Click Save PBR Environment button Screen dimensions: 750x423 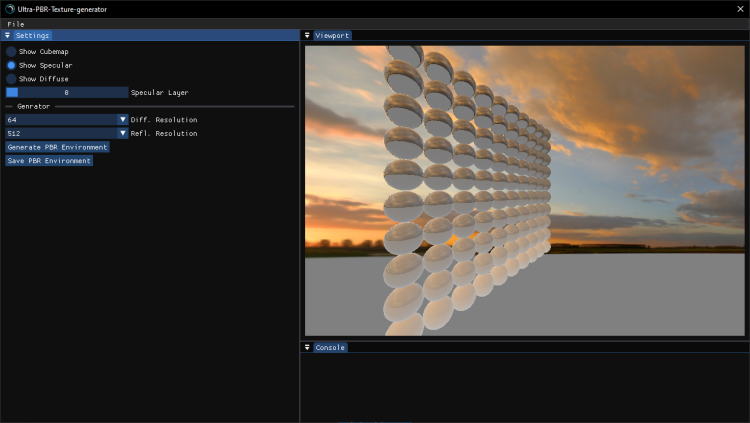coord(49,160)
